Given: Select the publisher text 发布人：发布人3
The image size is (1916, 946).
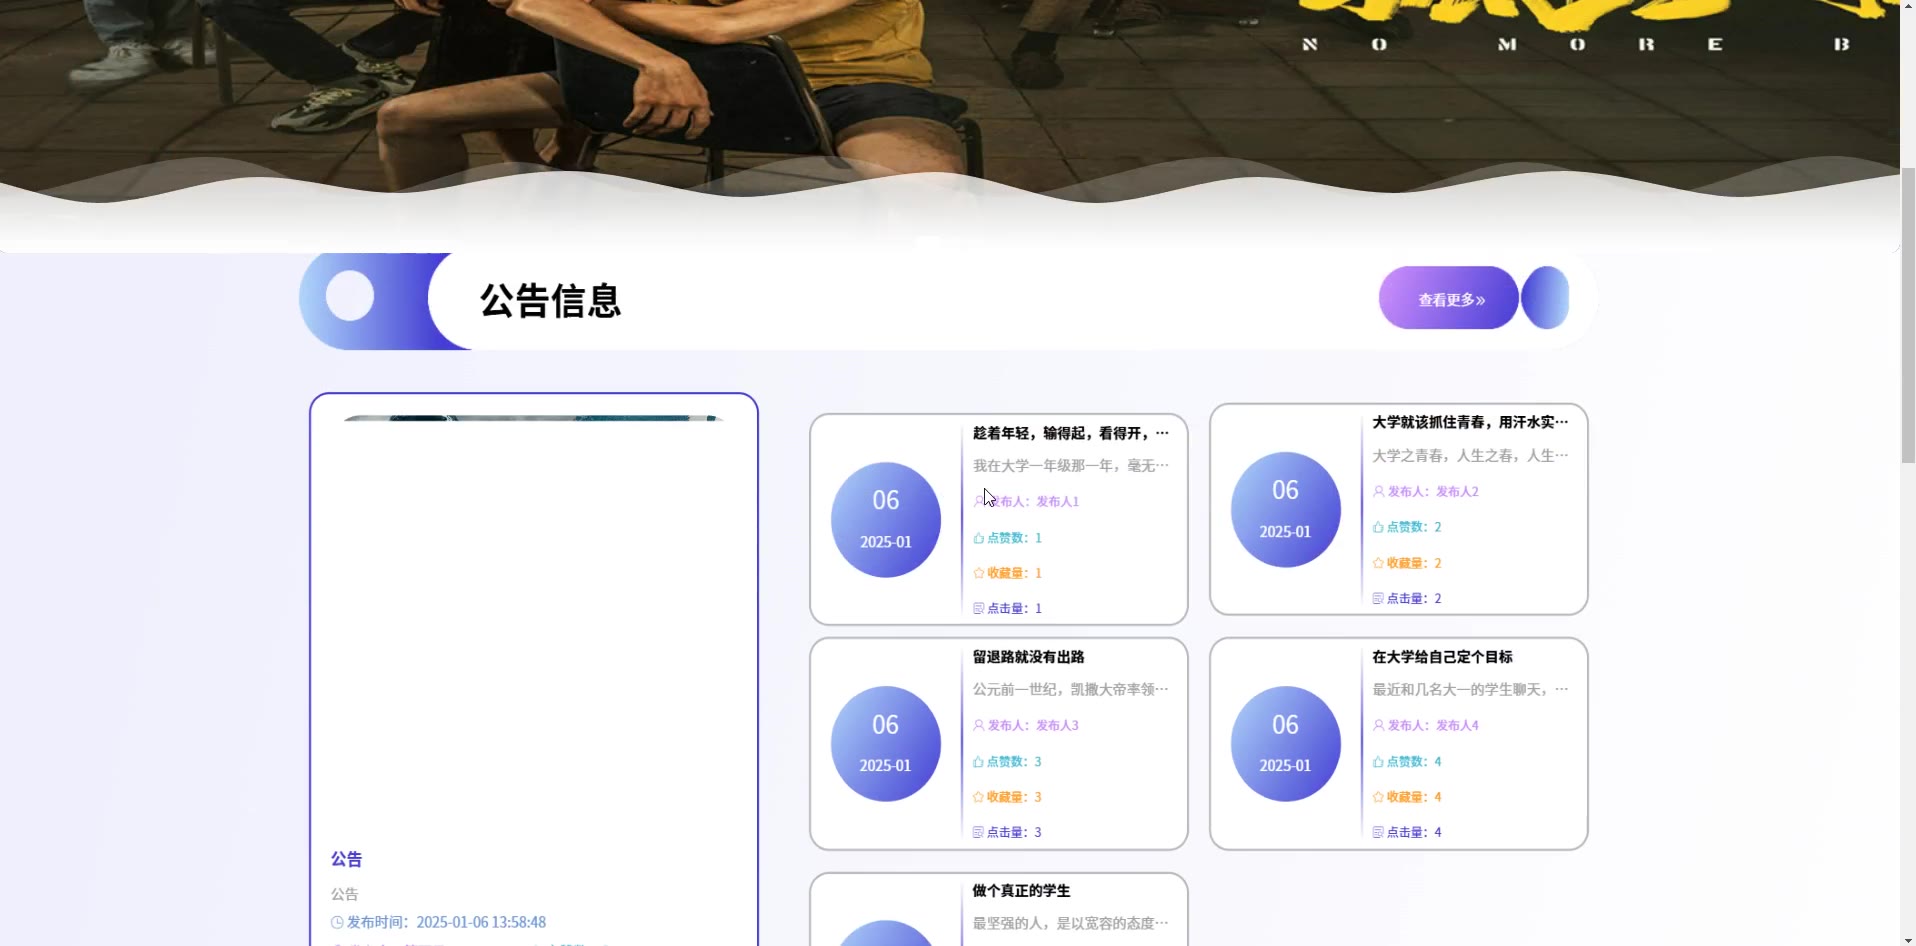Looking at the screenshot, I should [x=1033, y=725].
